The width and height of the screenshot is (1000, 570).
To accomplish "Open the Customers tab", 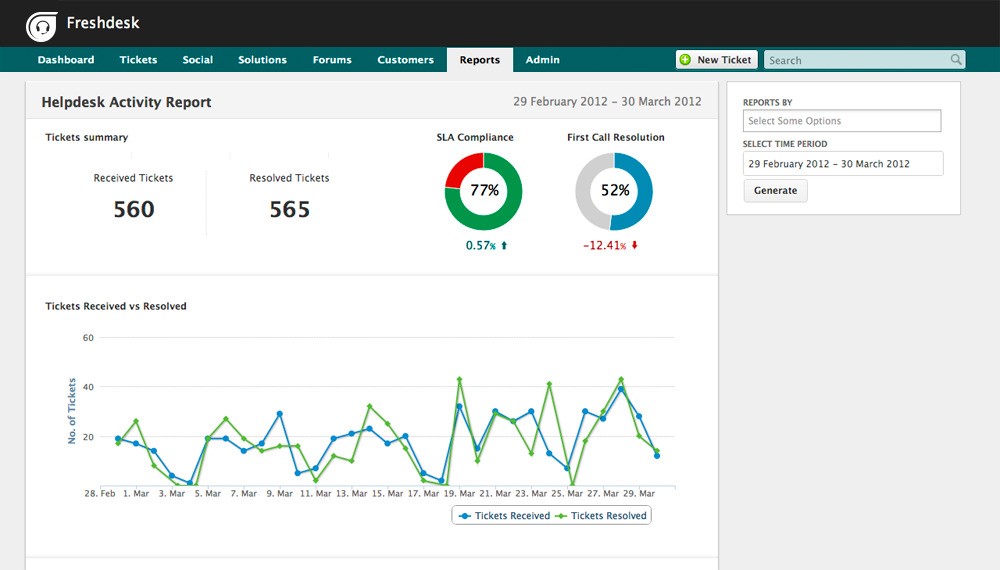I will pos(405,60).
